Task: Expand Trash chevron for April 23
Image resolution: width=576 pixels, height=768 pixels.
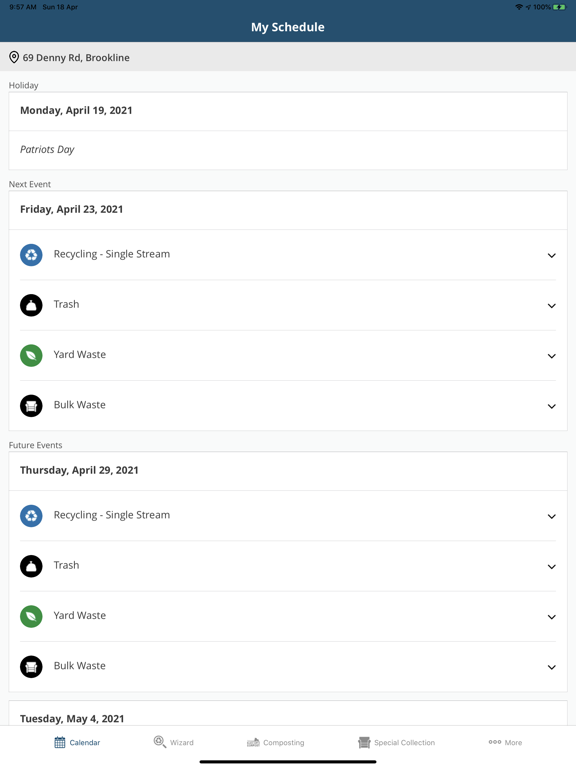Action: tap(552, 306)
